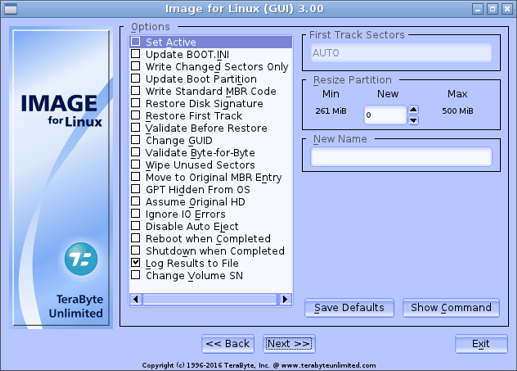Check the Change GUID option
The width and height of the screenshot is (517, 371).
(135, 140)
